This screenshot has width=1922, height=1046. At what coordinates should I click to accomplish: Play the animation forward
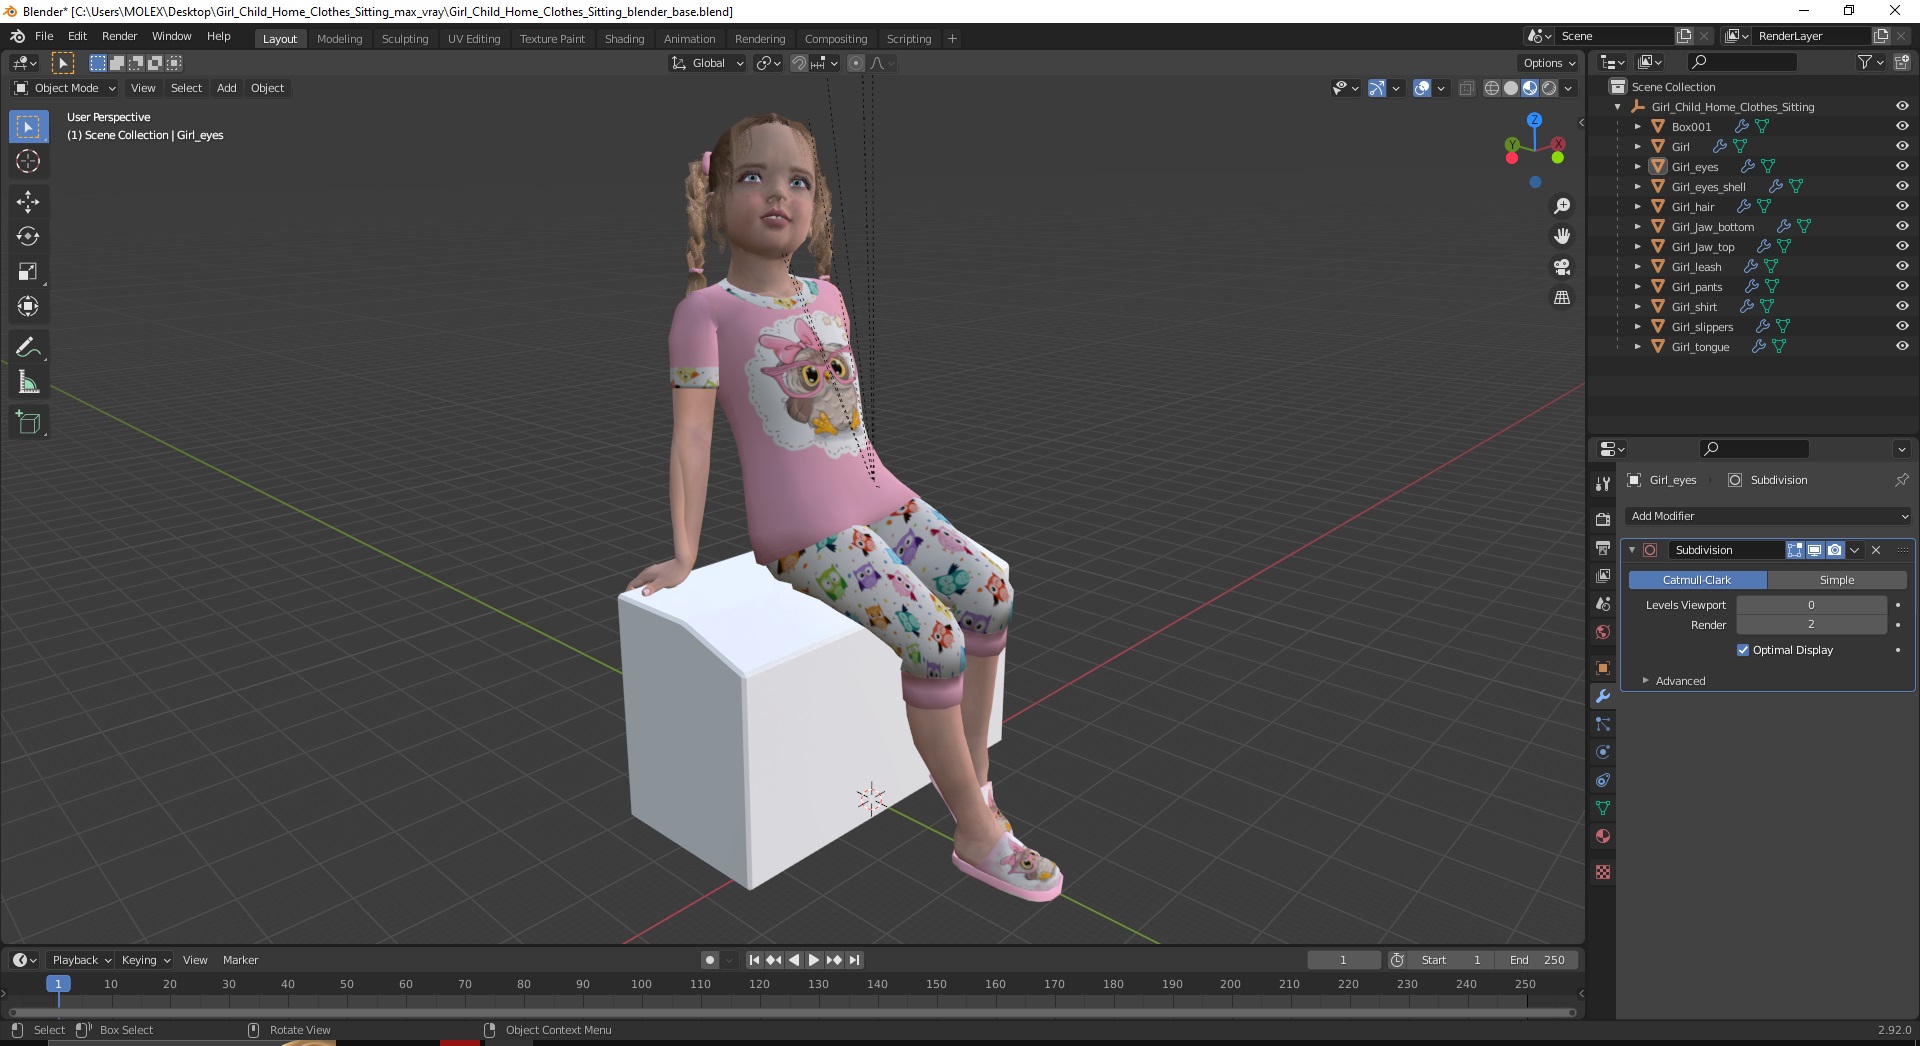tap(814, 960)
